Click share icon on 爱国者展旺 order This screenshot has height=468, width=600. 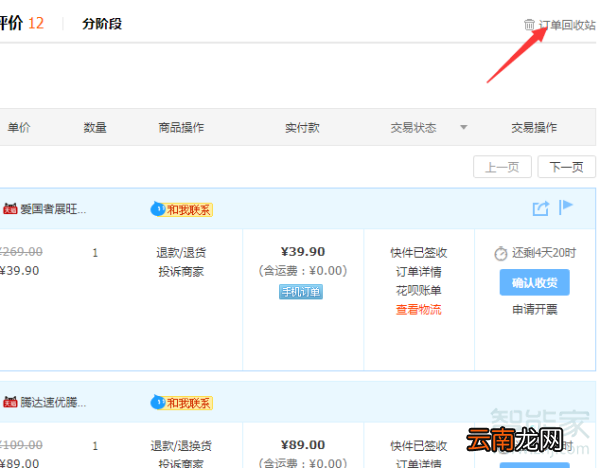point(541,209)
